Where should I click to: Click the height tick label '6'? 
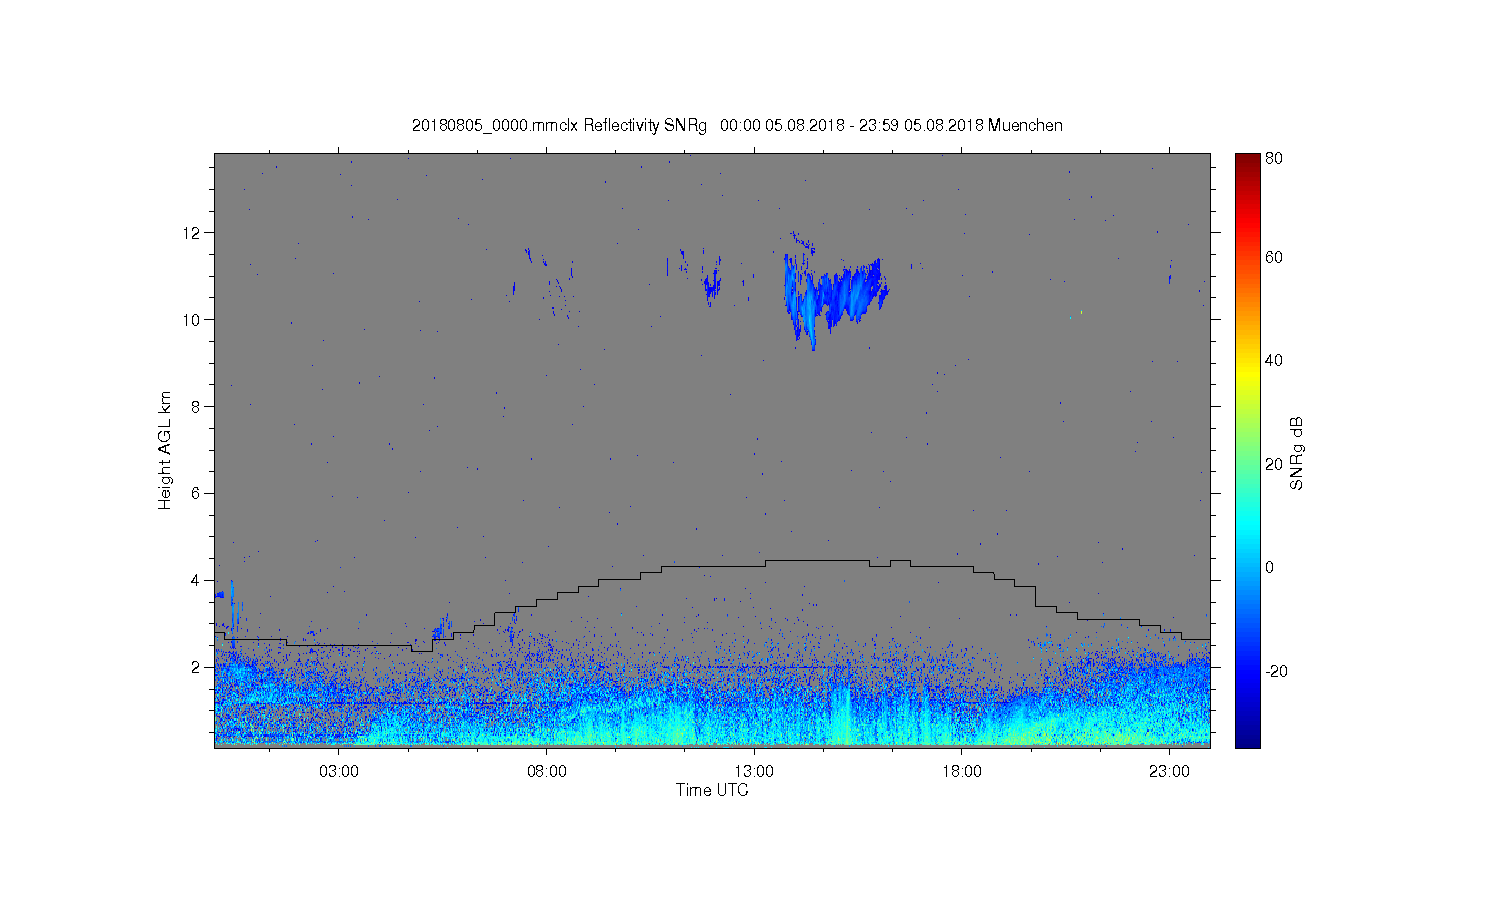[x=197, y=493]
